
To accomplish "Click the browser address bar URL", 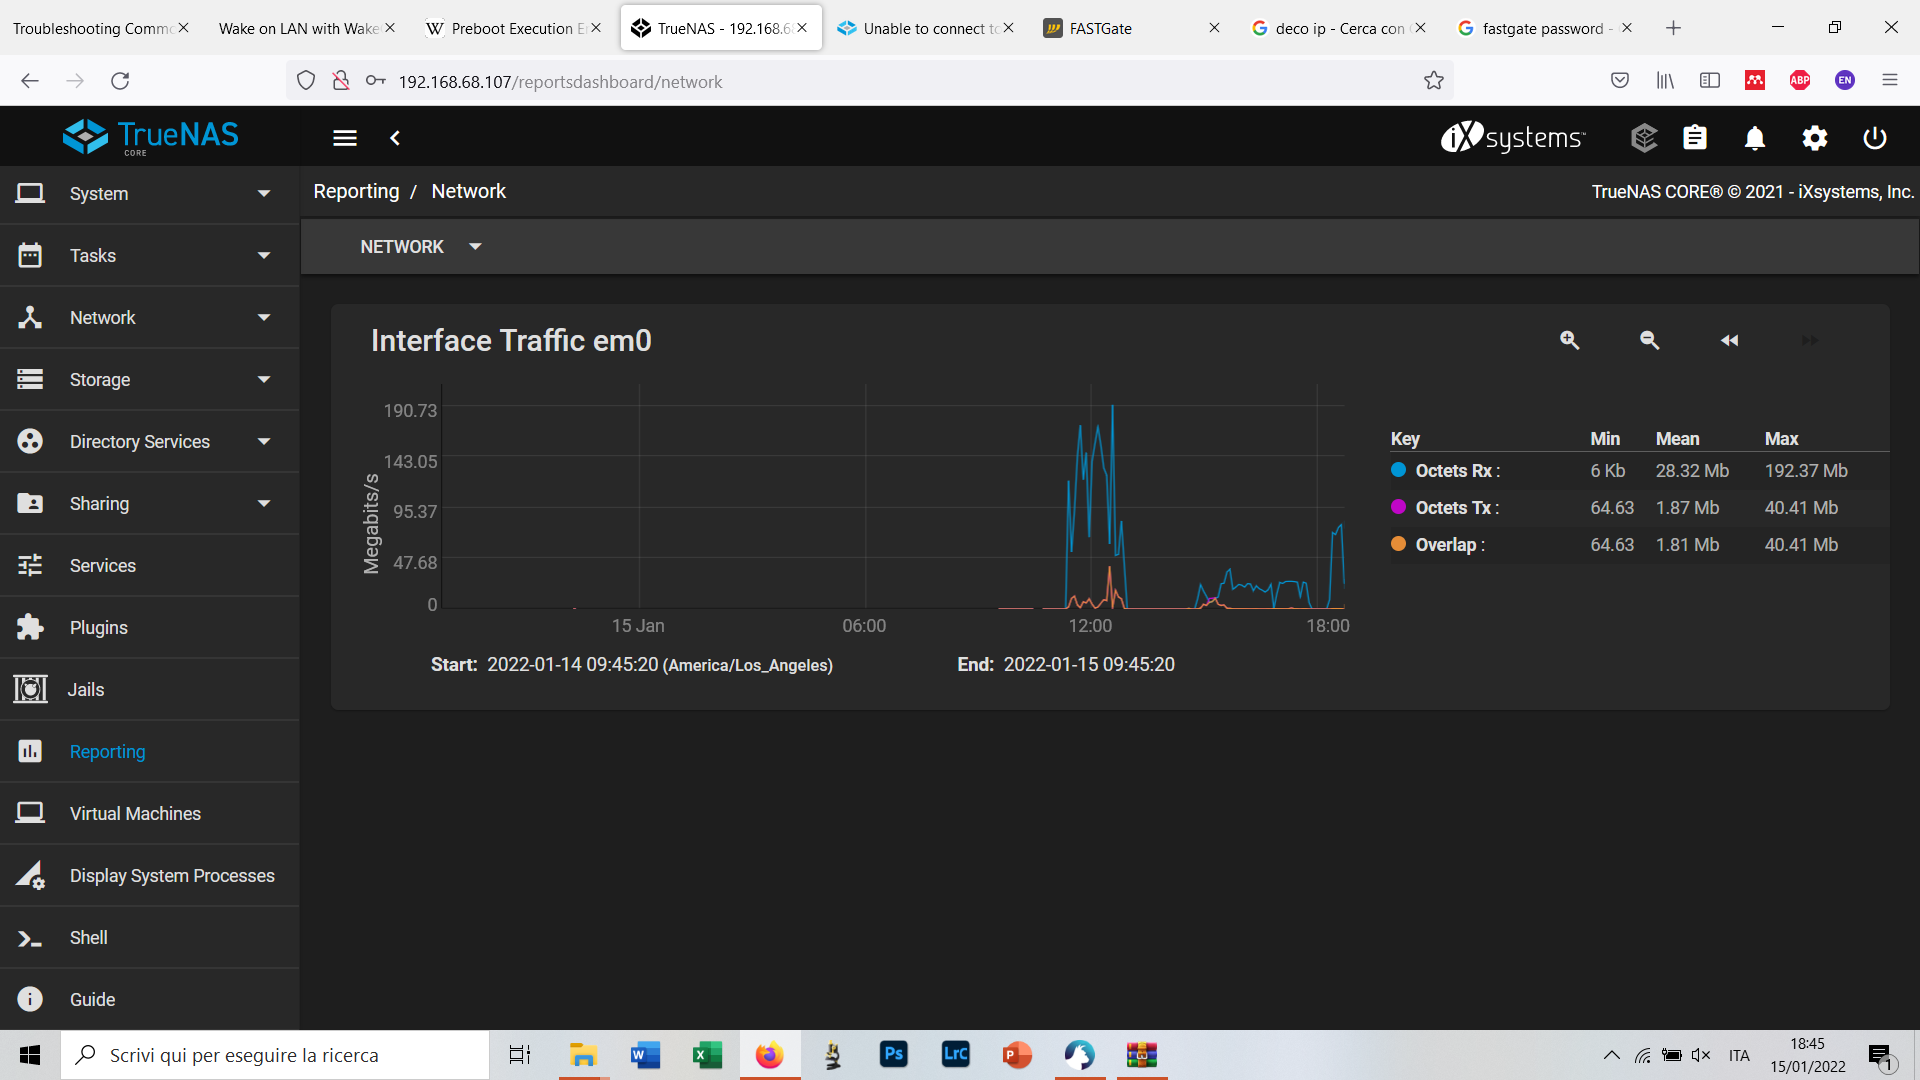I will [560, 82].
